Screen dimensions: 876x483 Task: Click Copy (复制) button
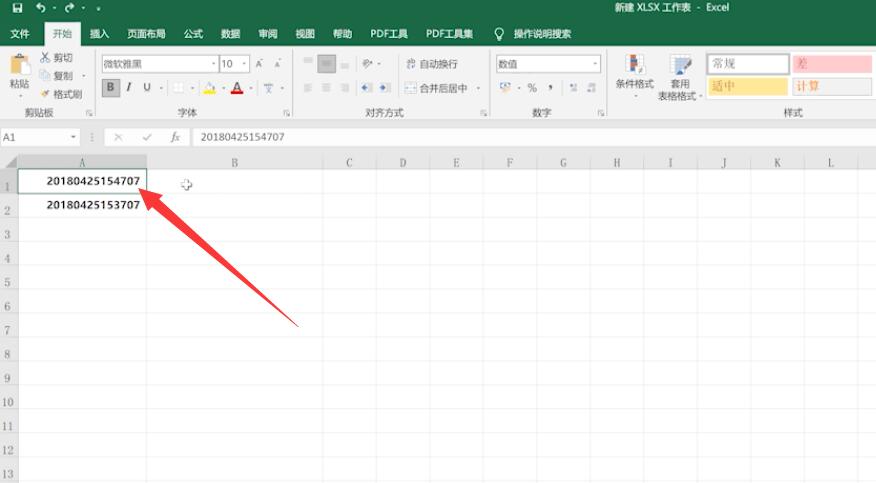pyautogui.click(x=56, y=75)
